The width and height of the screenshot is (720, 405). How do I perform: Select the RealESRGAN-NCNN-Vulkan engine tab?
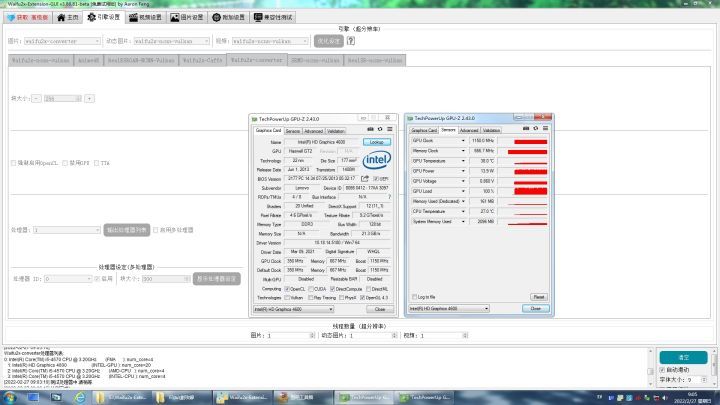point(141,60)
